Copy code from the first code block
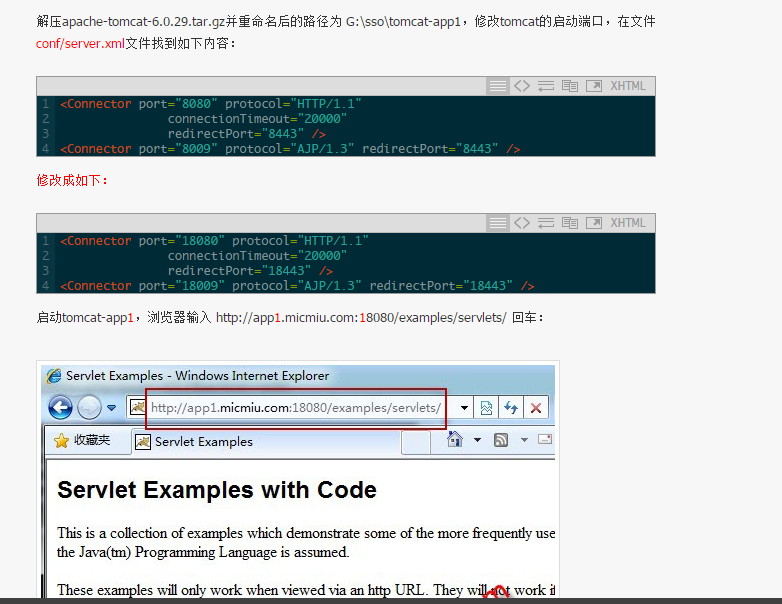Screen dimensions: 782x604 (570, 86)
